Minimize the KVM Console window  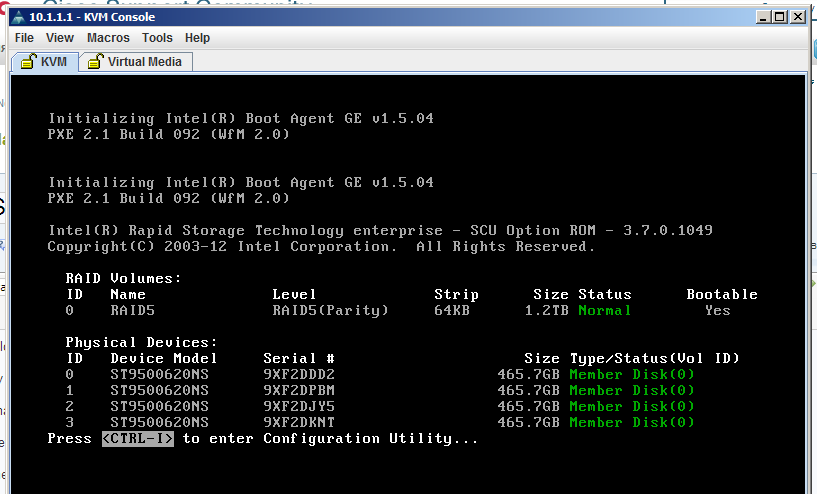[x=763, y=17]
